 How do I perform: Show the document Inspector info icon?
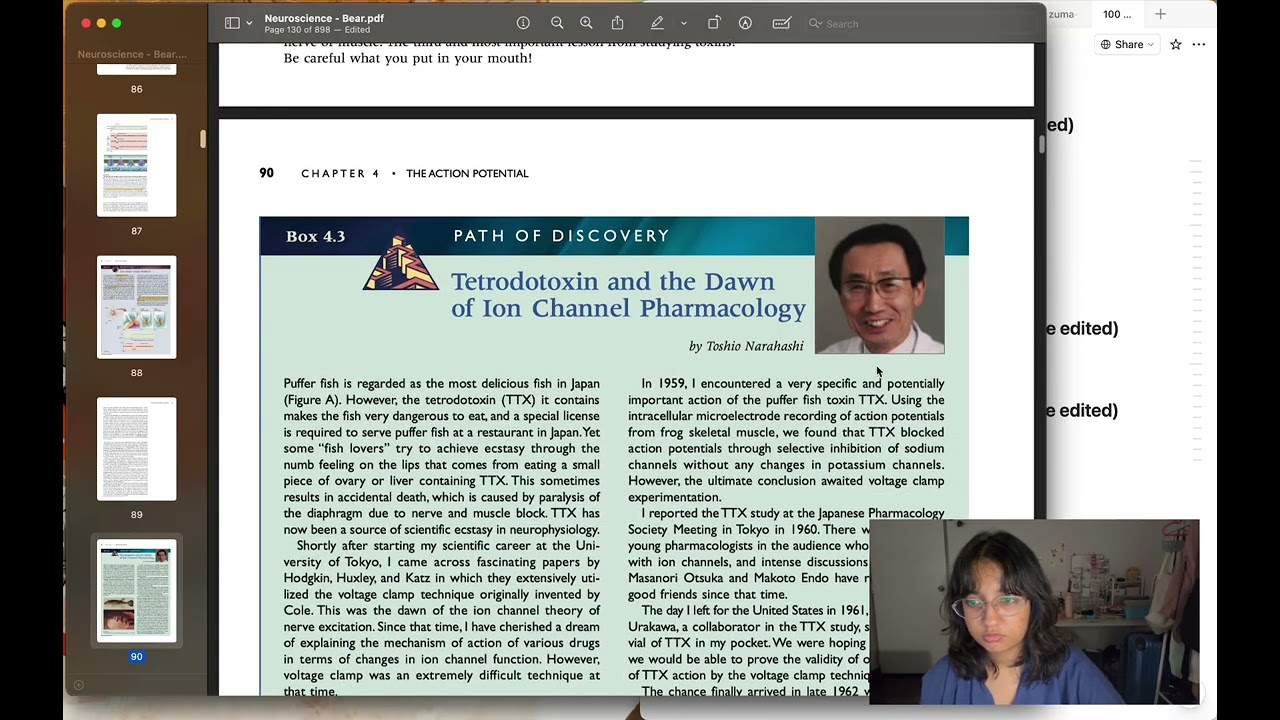click(523, 23)
